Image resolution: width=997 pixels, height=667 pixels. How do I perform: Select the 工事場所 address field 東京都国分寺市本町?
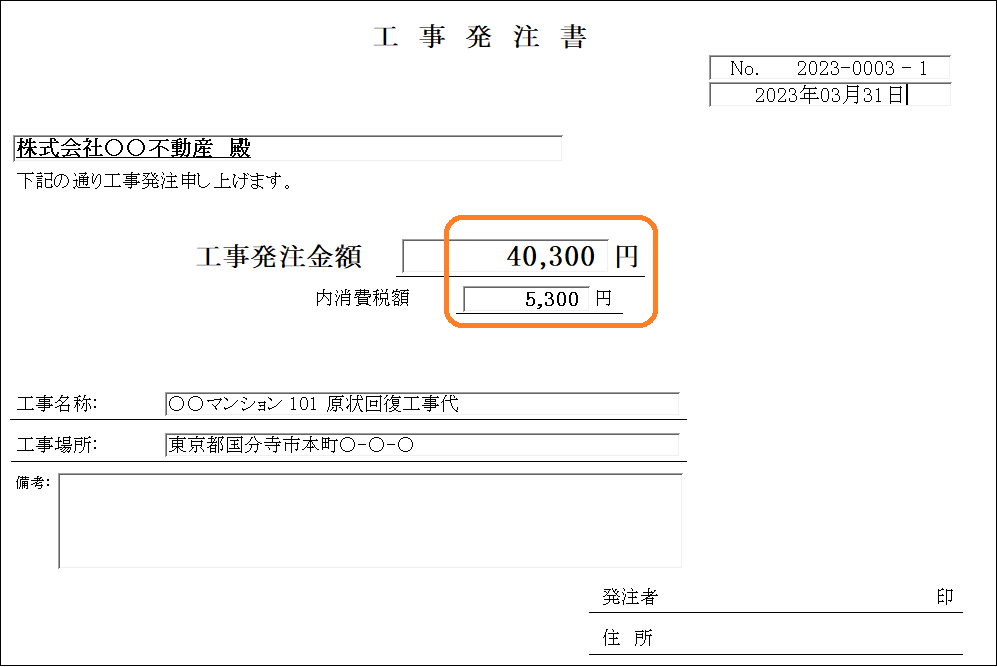tap(421, 445)
